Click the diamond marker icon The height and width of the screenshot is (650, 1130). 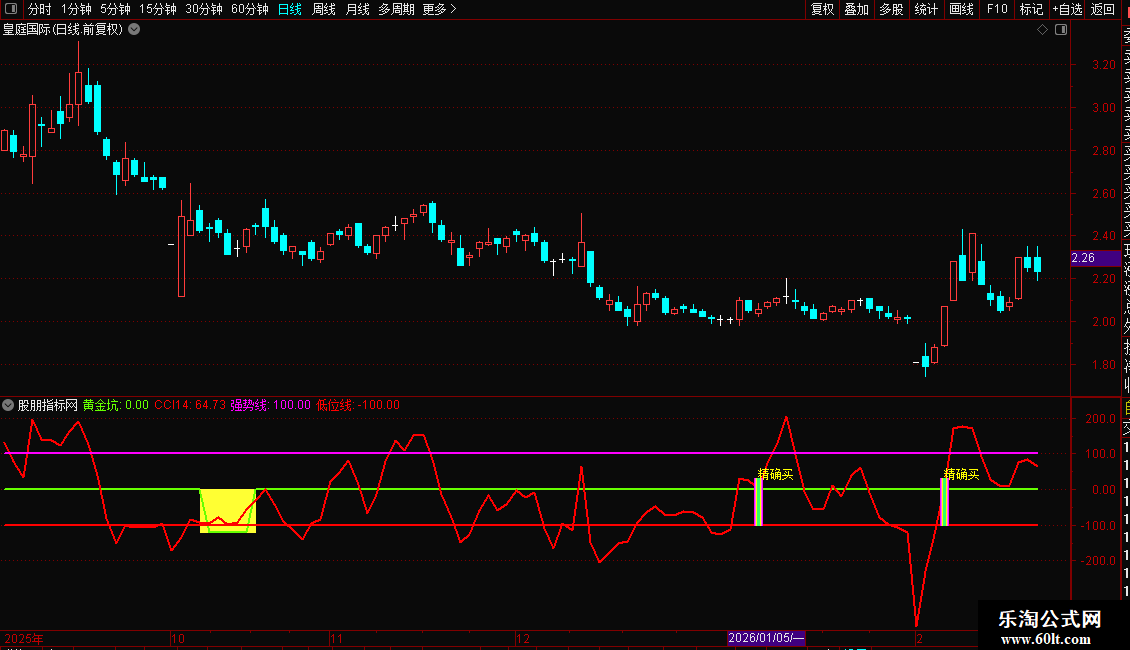tap(1042, 30)
